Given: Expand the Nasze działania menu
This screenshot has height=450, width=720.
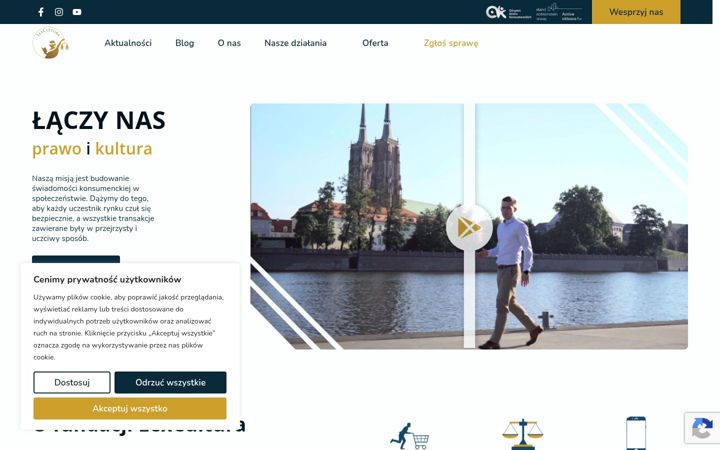Looking at the screenshot, I should 295,43.
